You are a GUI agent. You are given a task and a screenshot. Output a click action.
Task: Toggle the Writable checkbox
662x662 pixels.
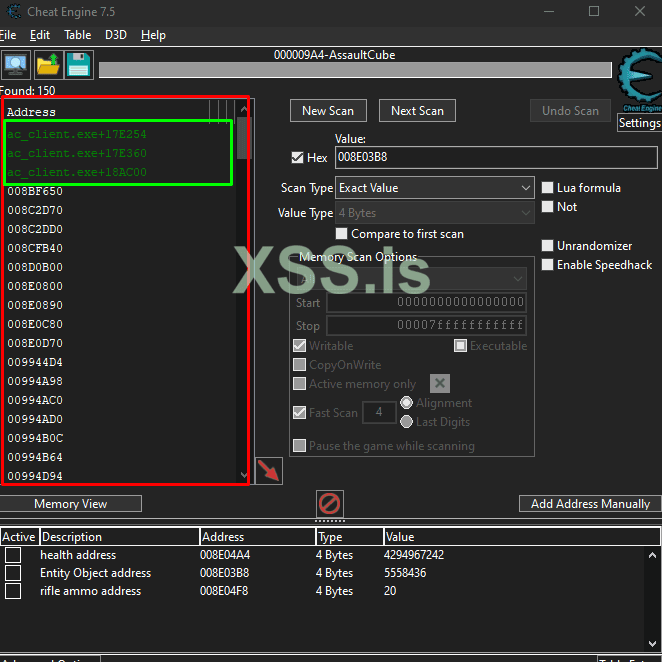click(299, 346)
